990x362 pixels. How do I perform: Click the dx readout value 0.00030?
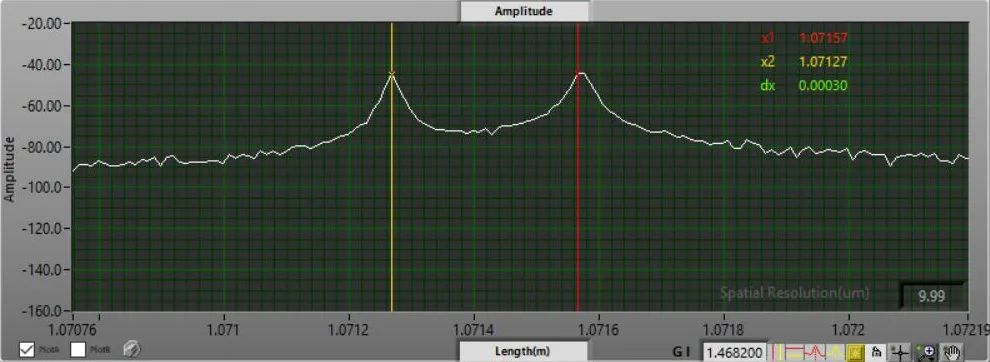(823, 85)
